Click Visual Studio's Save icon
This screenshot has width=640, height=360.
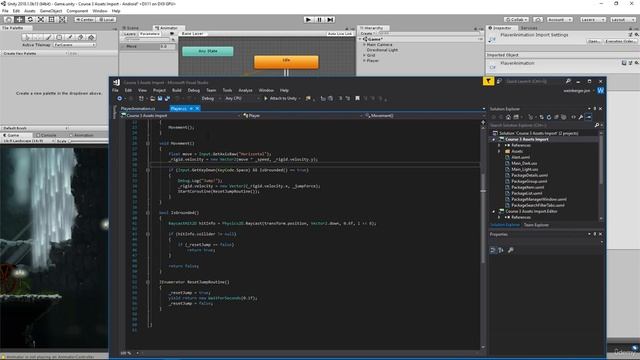[x=160, y=98]
